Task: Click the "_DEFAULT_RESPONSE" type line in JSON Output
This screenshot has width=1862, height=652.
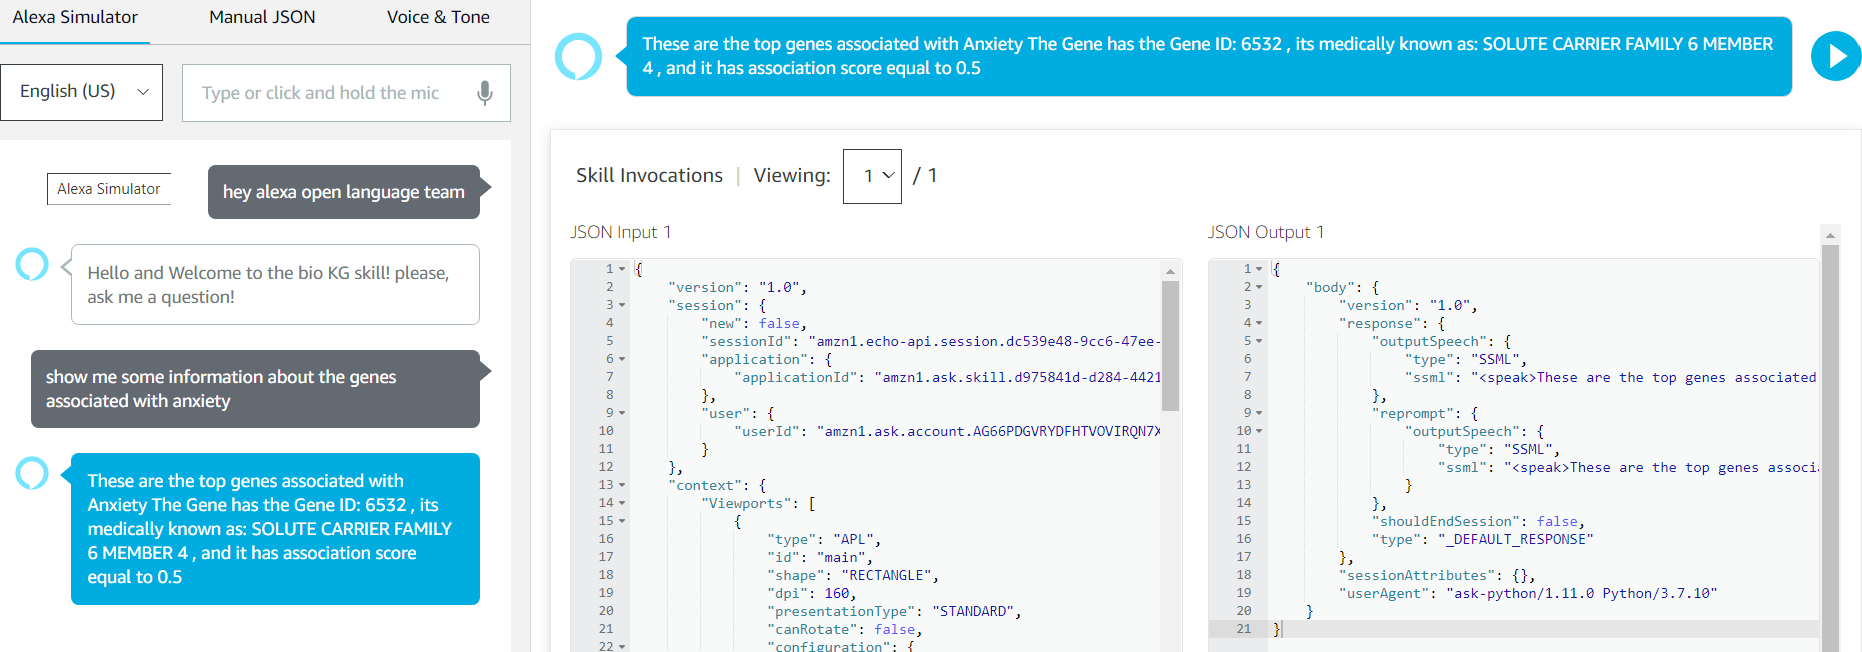Action: tap(1482, 539)
